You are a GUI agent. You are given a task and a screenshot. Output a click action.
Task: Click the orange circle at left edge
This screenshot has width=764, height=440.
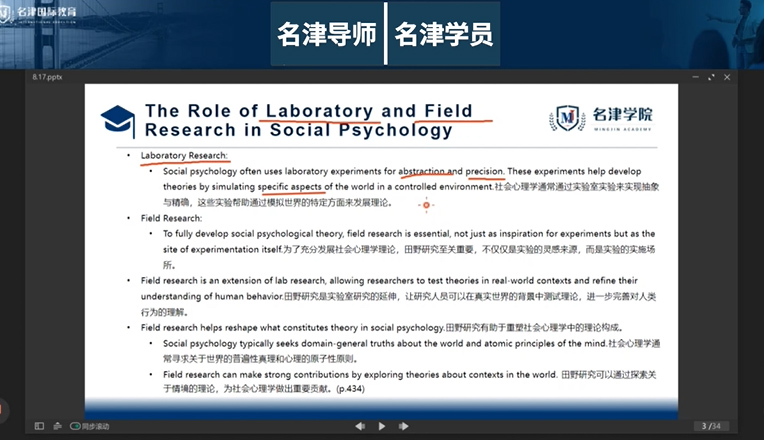pos(3,410)
